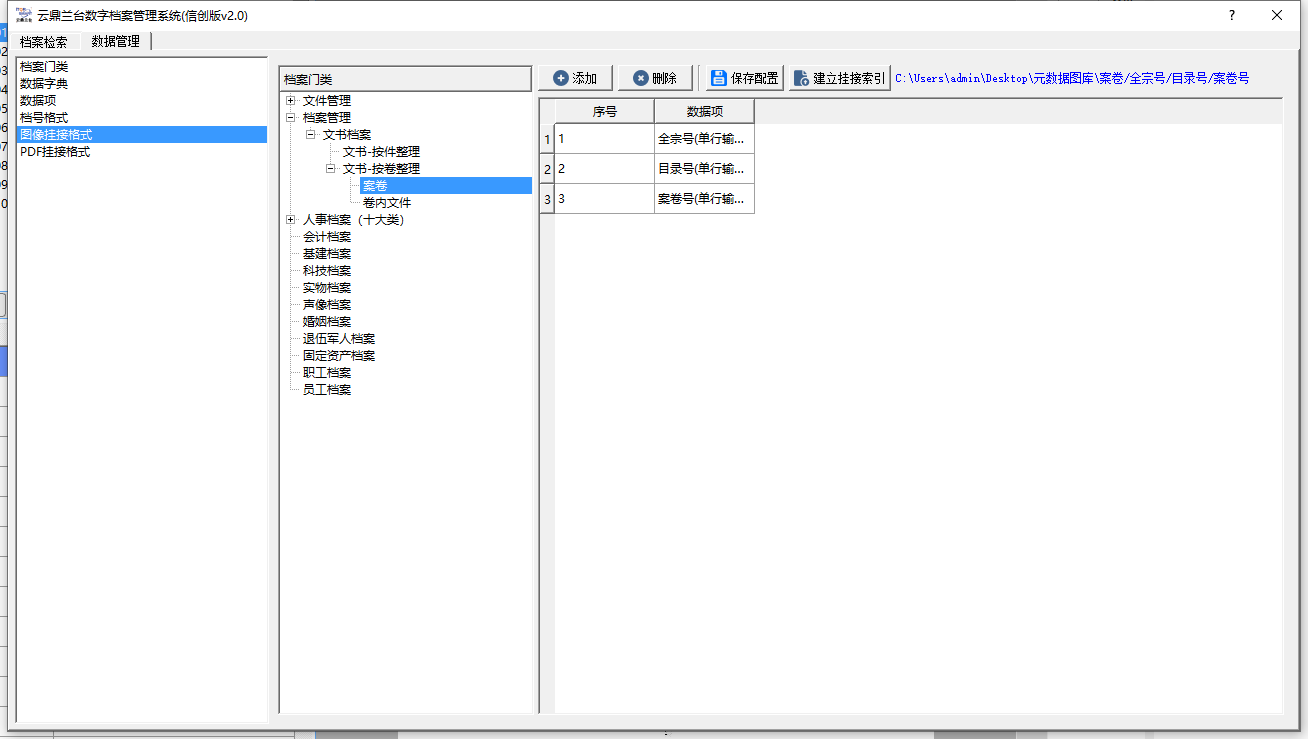1308x739 pixels.
Task: Select the 会计档案 tree item
Action: 327,236
